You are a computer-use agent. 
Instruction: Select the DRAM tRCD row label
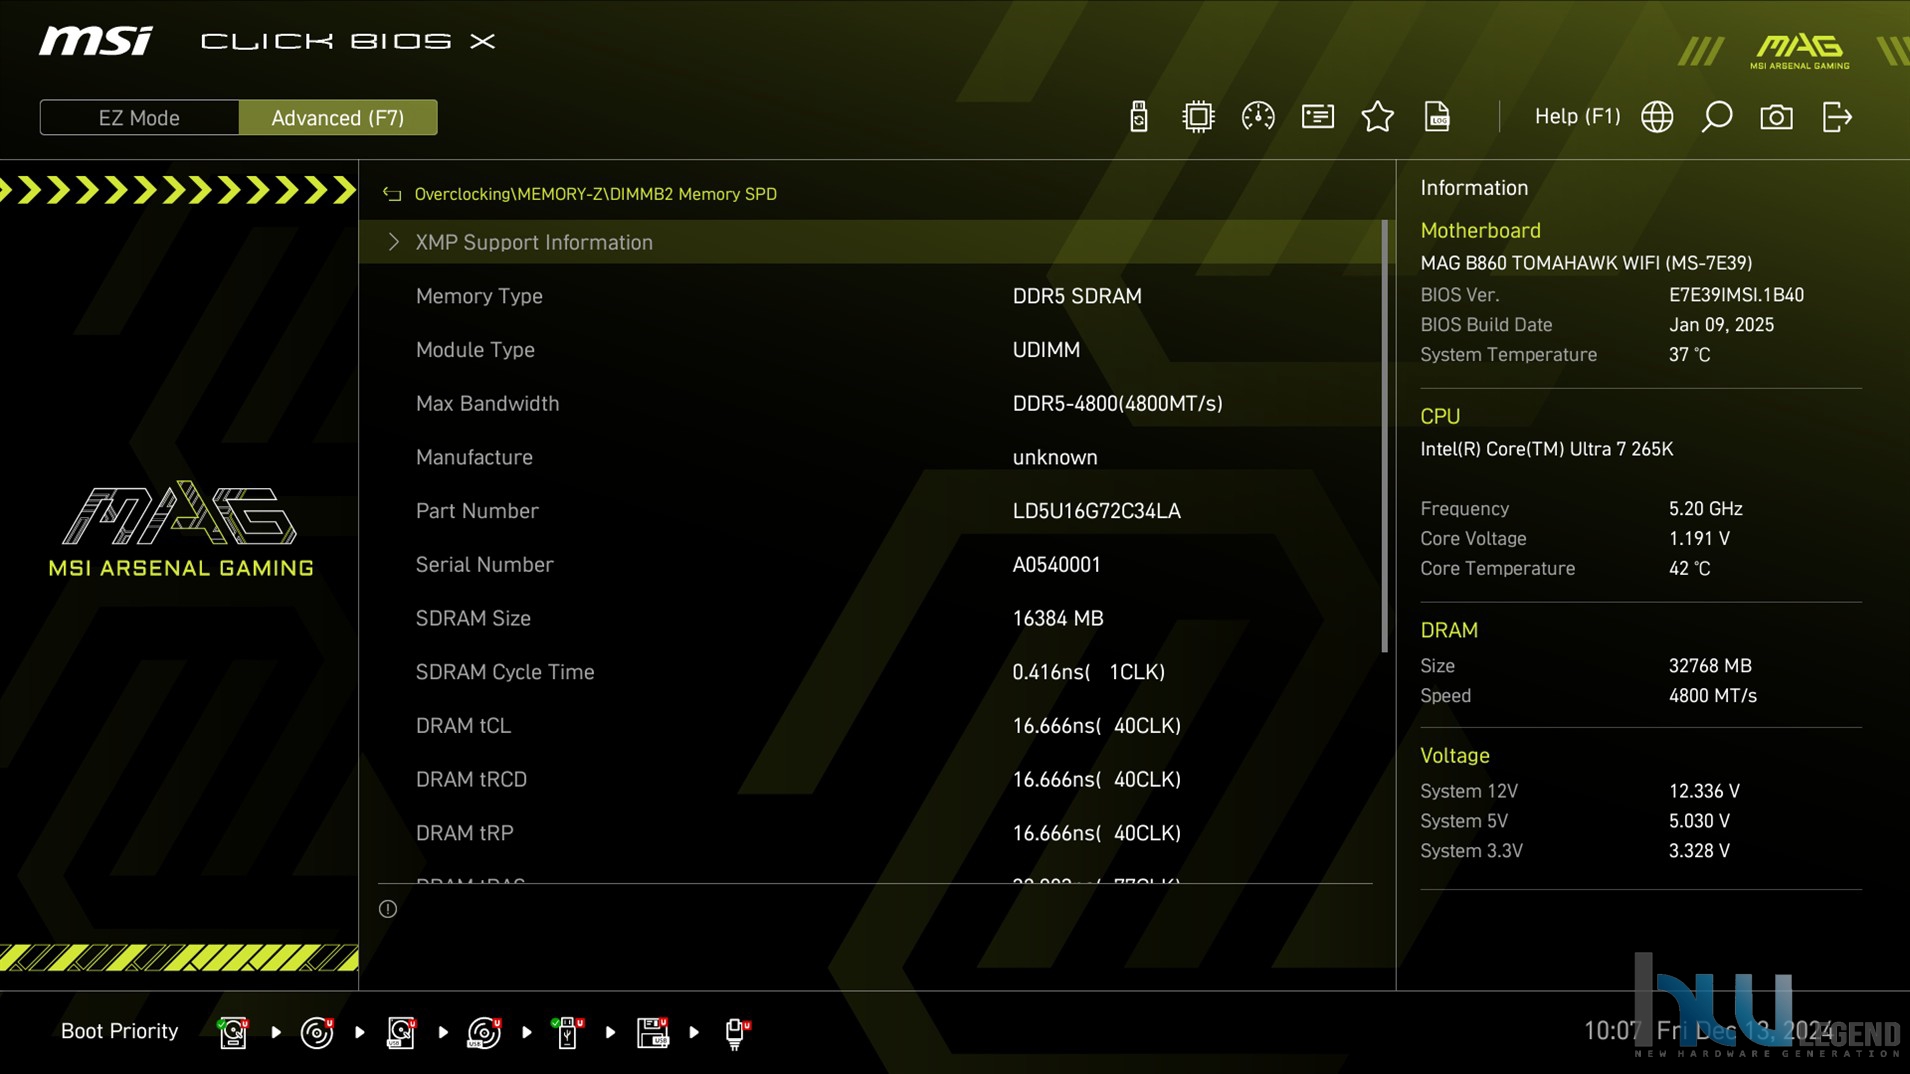click(471, 780)
